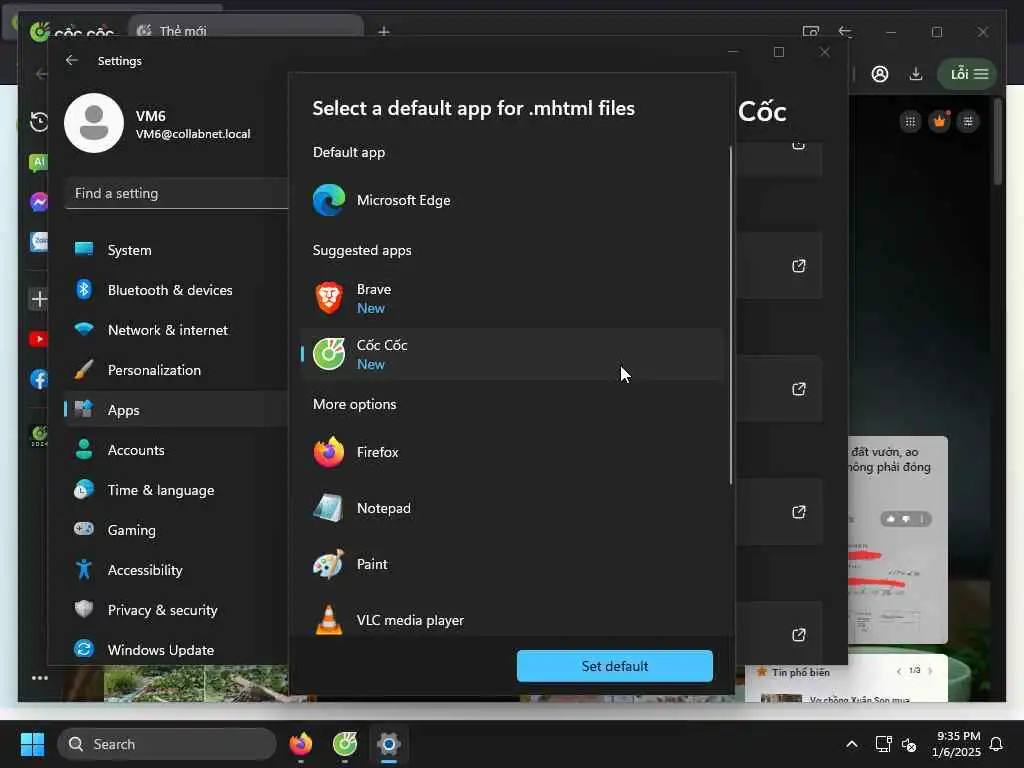1024x768 pixels.
Task: Open taskbar clock showing 9:35 PM
Action: coord(956,744)
